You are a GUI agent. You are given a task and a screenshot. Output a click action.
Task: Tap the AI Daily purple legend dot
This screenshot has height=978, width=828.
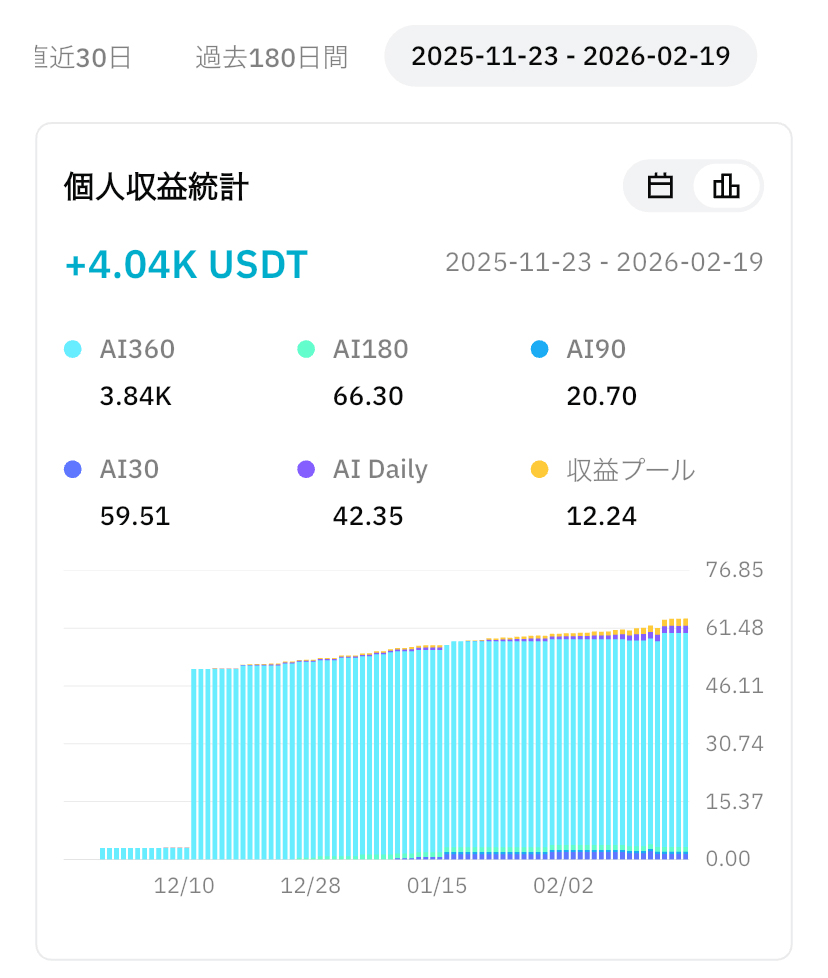306,469
